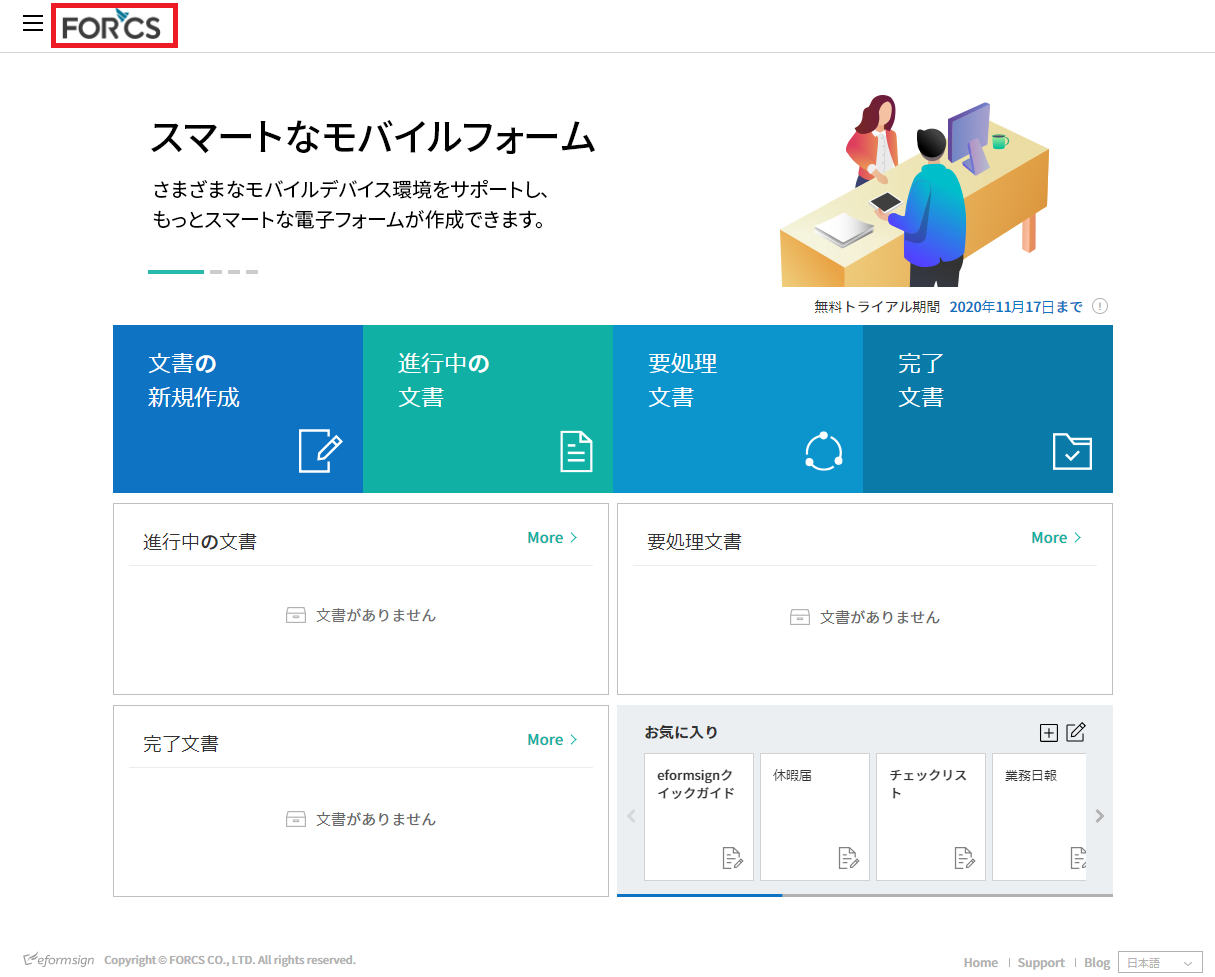Click document icon on 進行中の文書 tile
Screen dimensions: 1215x977
576,451
